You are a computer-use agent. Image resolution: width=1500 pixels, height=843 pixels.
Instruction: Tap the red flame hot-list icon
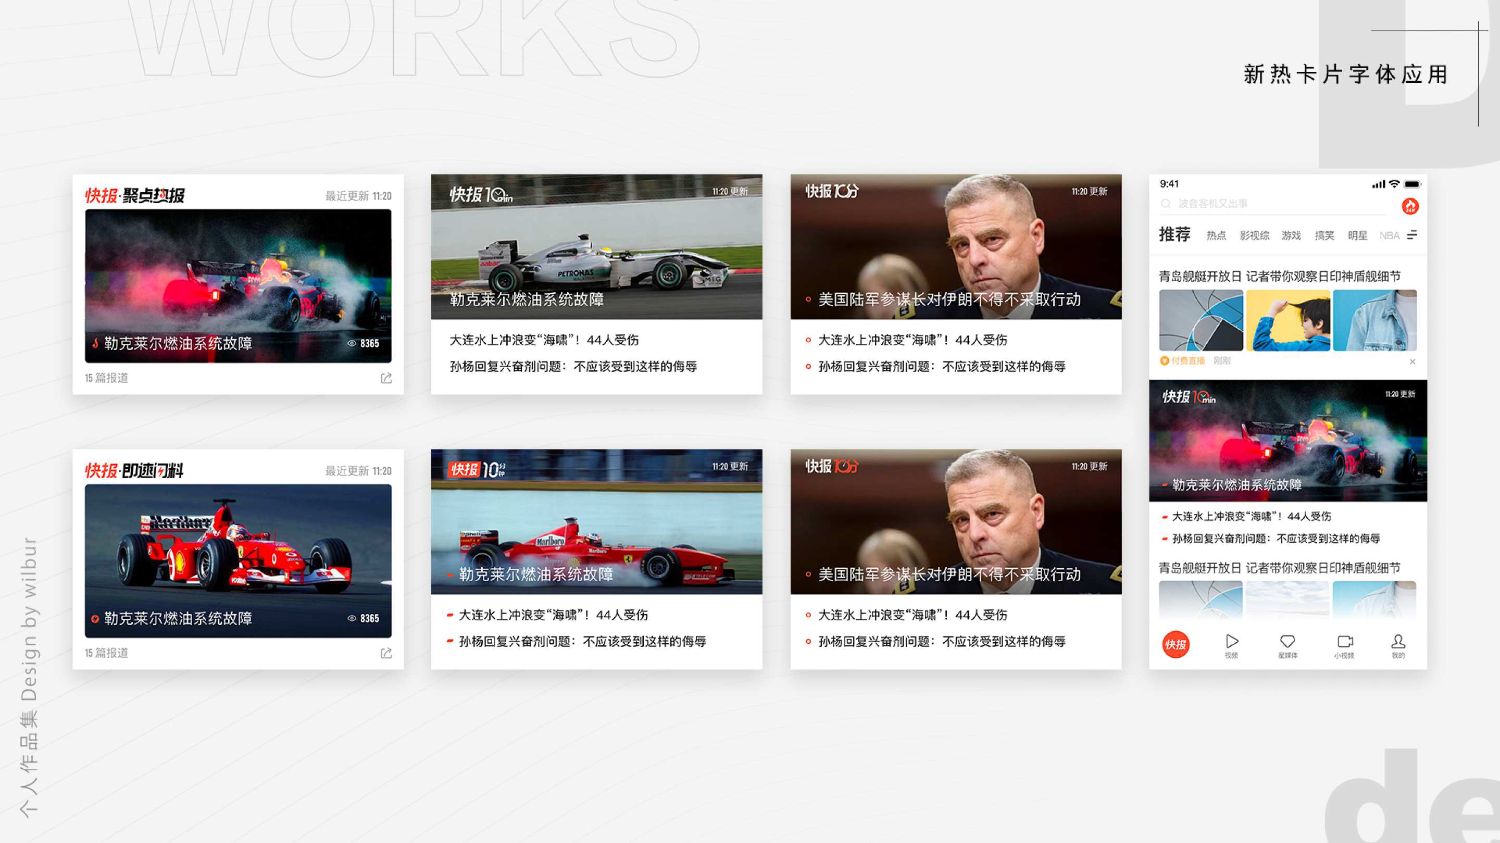[x=1410, y=206]
